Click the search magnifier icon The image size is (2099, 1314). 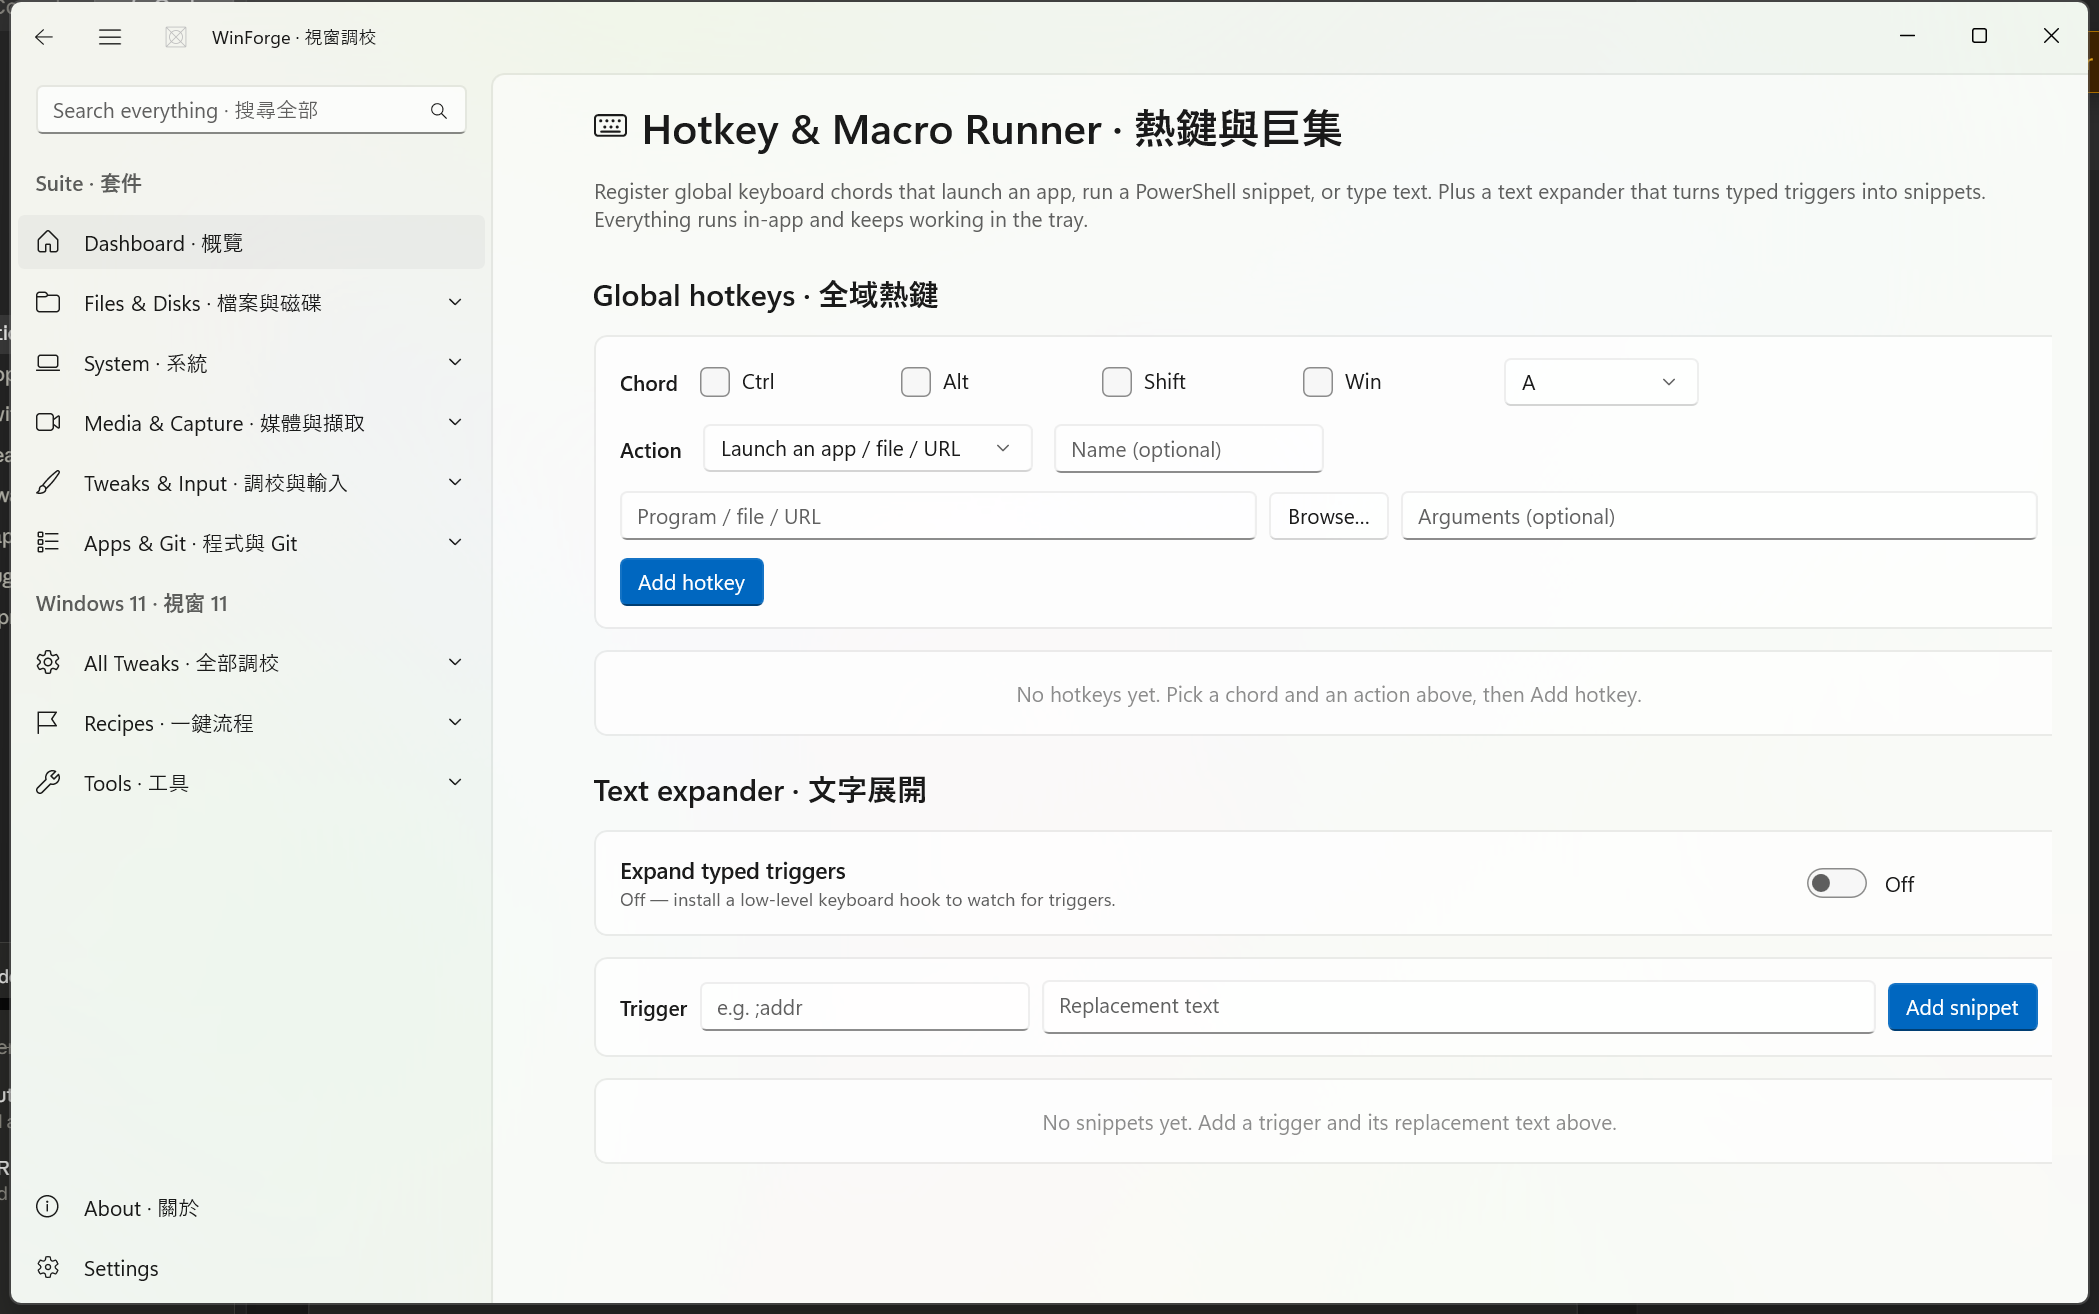click(x=439, y=111)
